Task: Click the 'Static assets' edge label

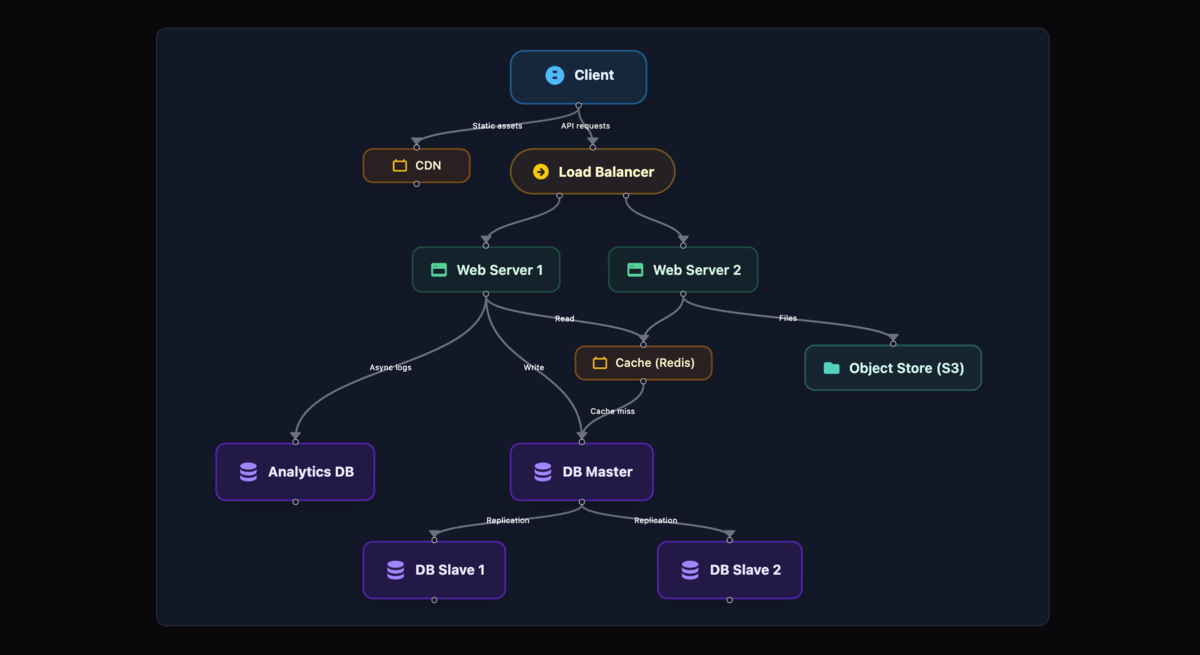Action: point(497,125)
